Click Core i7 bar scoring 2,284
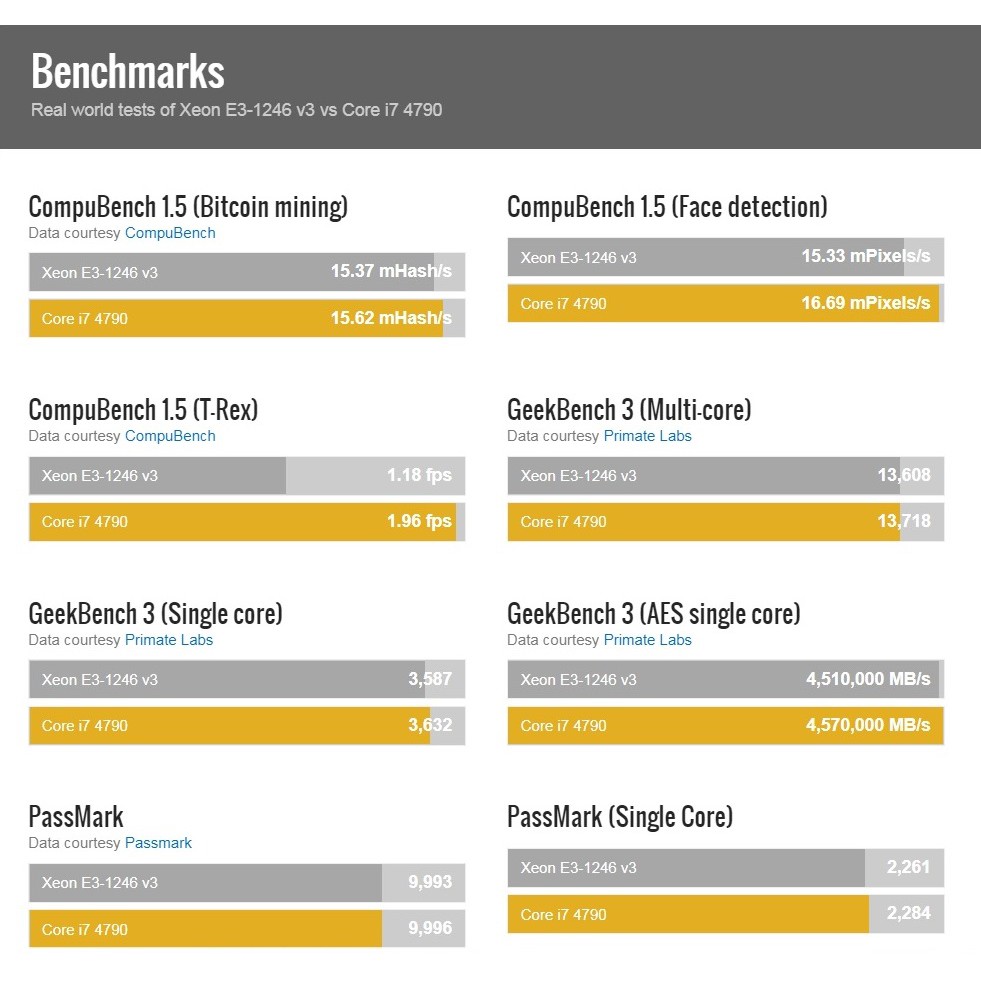This screenshot has width=981, height=981. pyautogui.click(x=725, y=914)
